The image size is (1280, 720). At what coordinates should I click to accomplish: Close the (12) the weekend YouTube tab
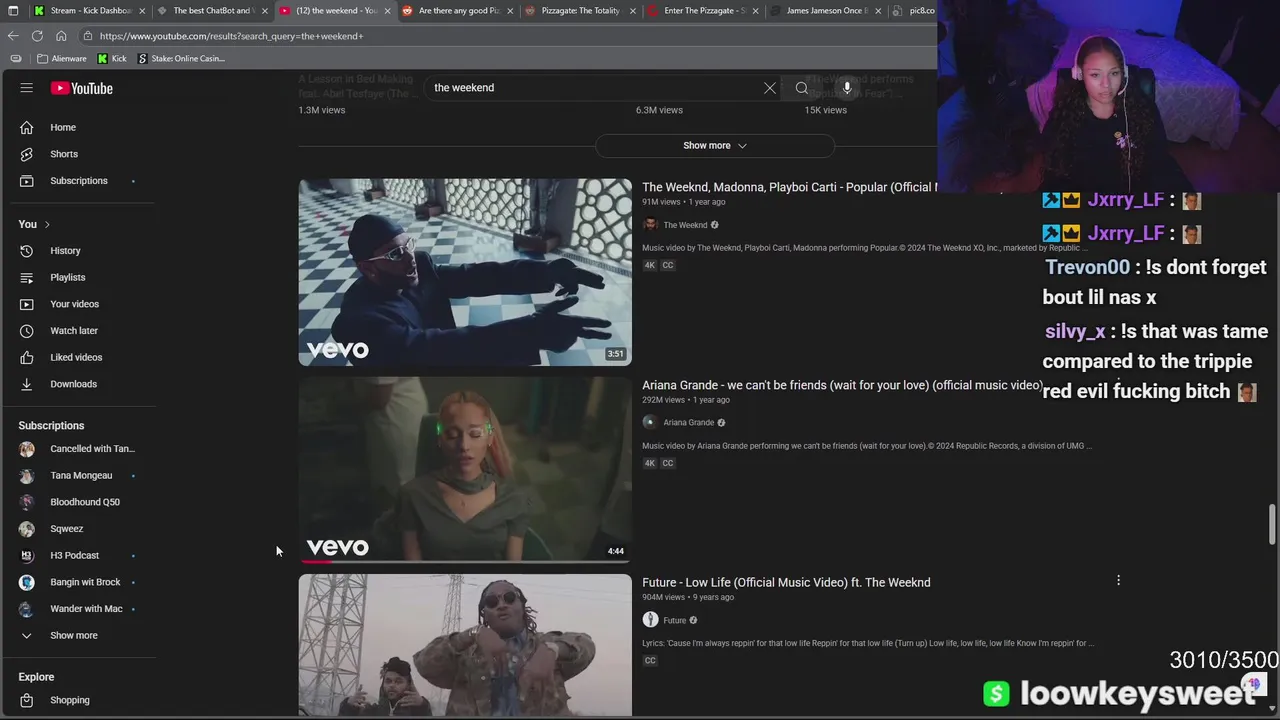[x=386, y=11]
